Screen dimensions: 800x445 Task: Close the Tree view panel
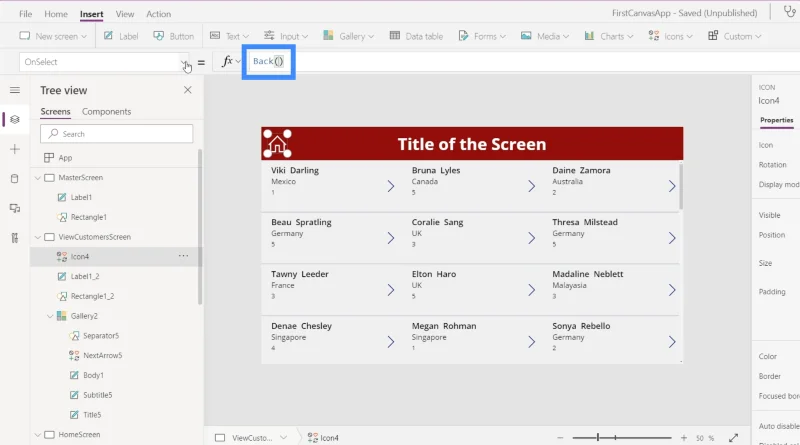(188, 90)
